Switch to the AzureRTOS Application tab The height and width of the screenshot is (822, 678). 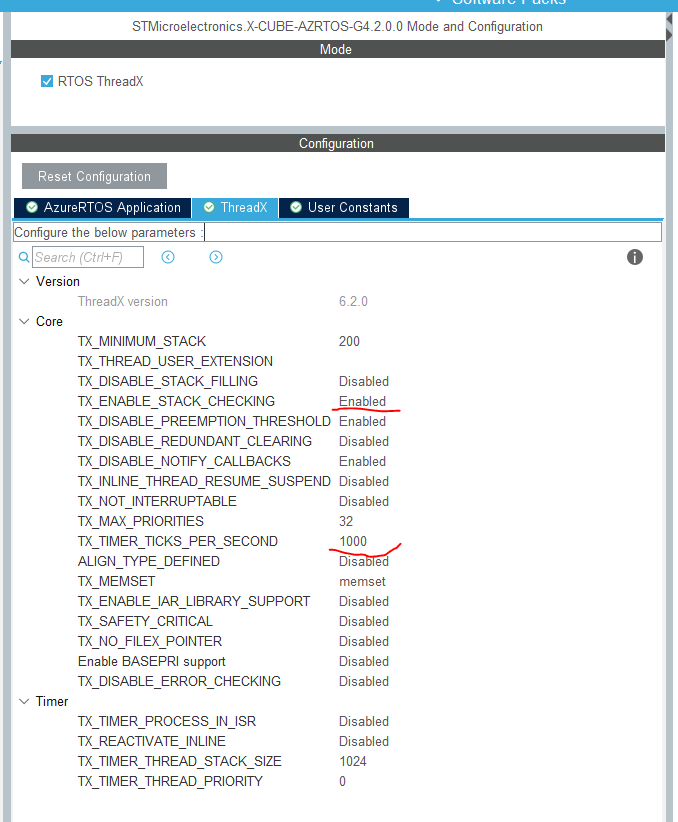[103, 208]
